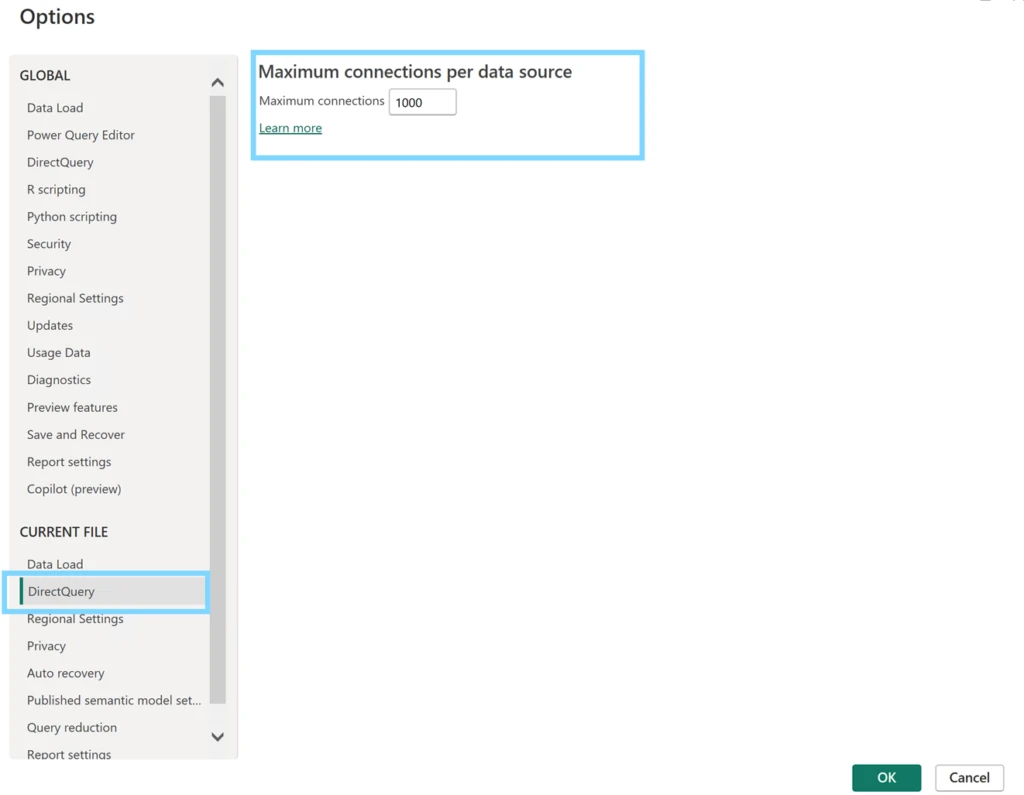View the Security settings page
This screenshot has height=795, width=1024.
[x=48, y=243]
